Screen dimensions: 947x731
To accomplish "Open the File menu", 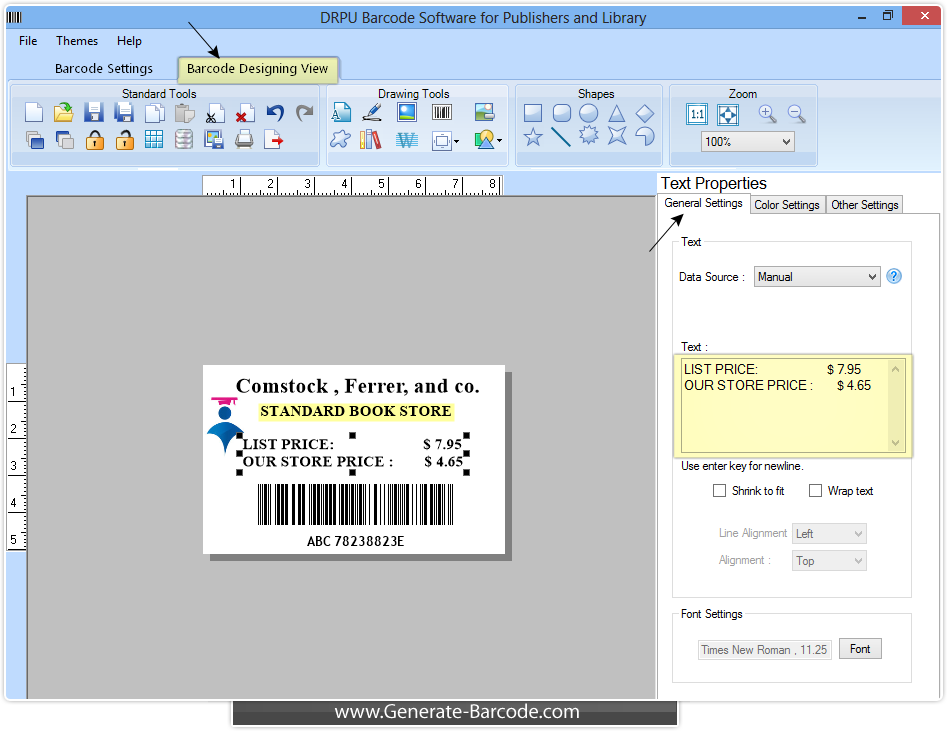I will click(28, 40).
